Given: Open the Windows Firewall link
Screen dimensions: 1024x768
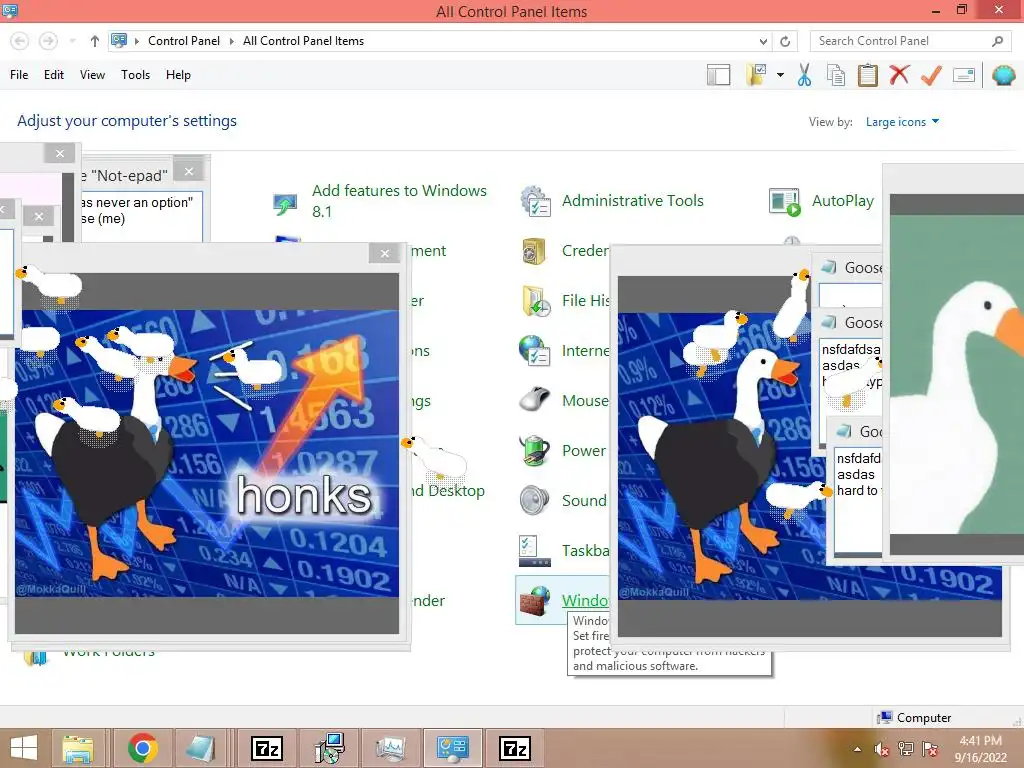Looking at the screenshot, I should click(585, 600).
